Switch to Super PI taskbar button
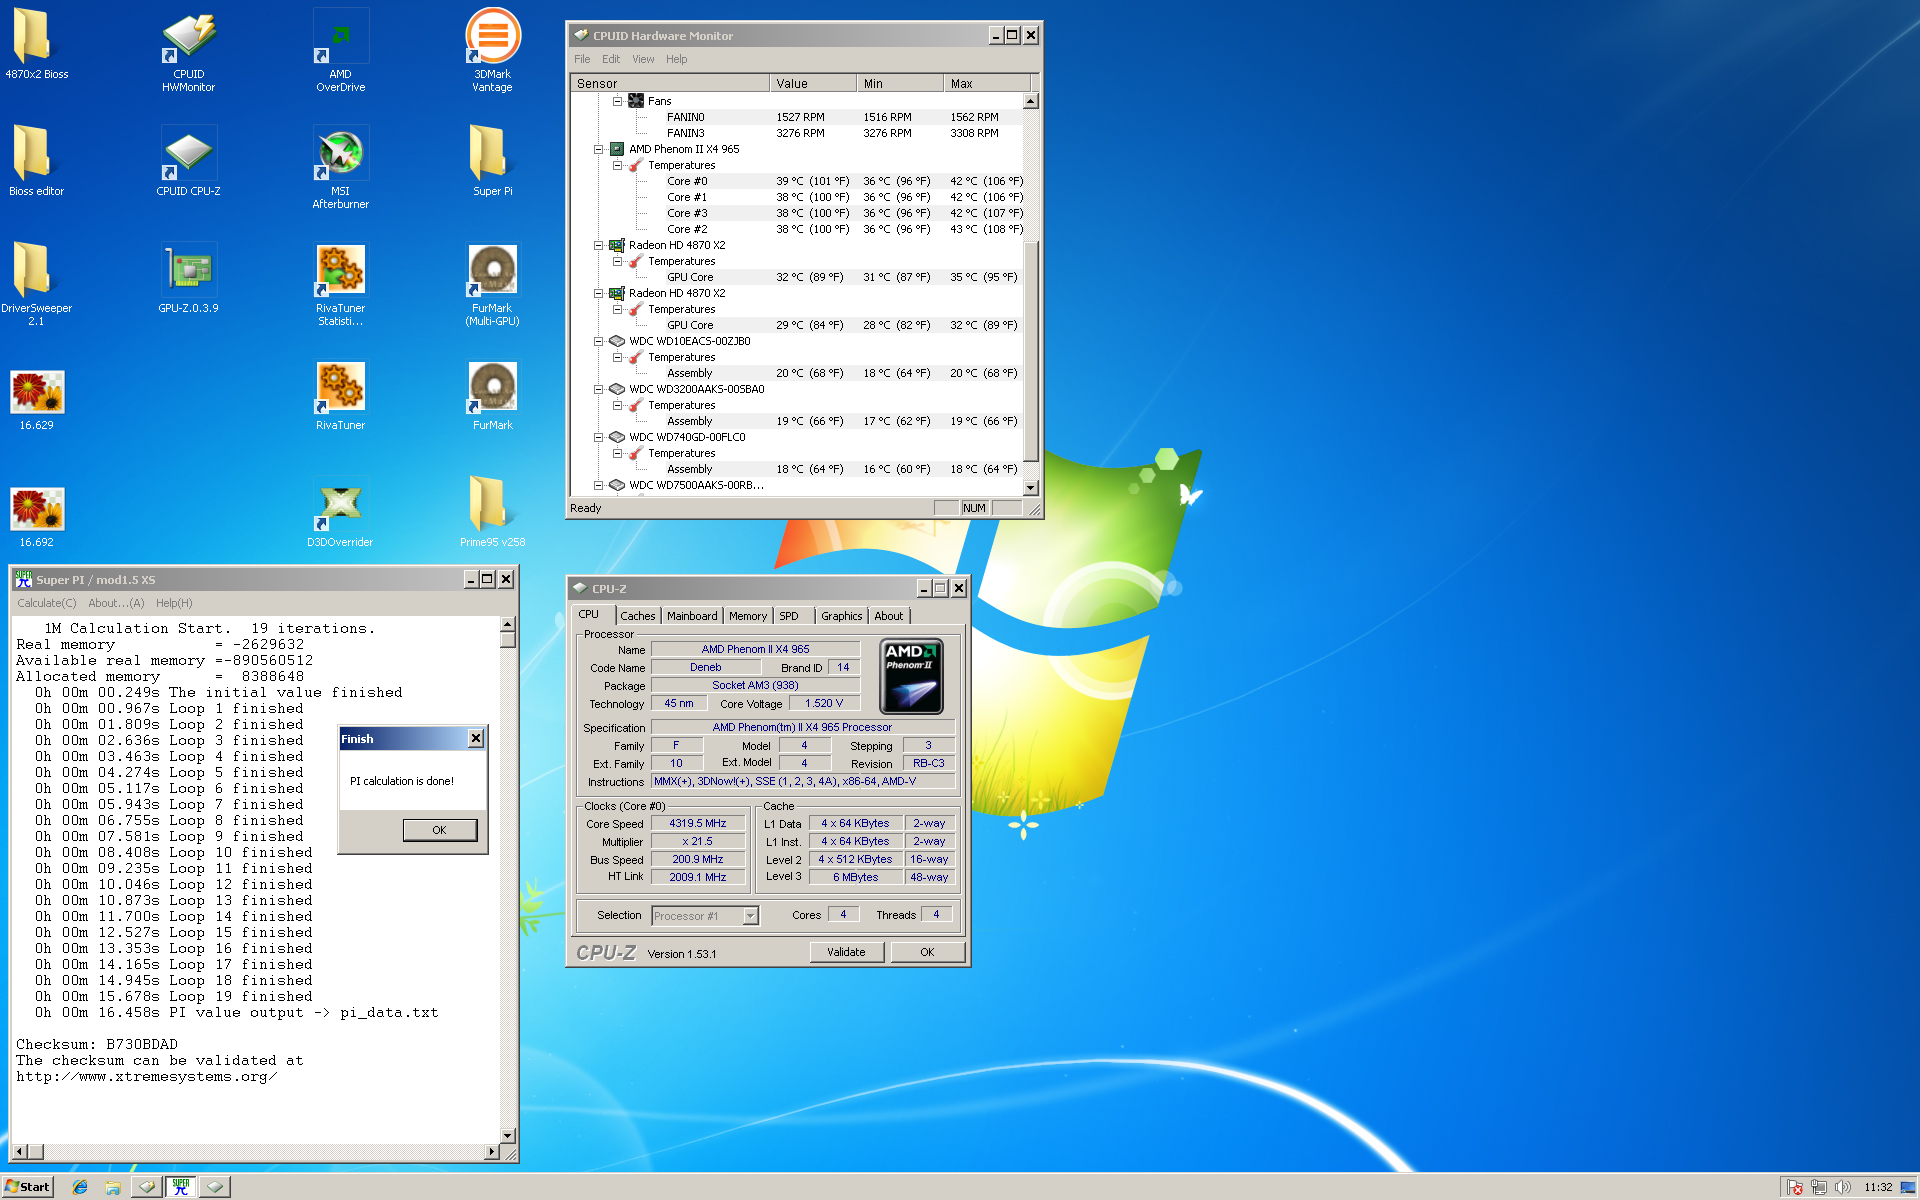Screen dimensions: 1920x1200 click(181, 1187)
